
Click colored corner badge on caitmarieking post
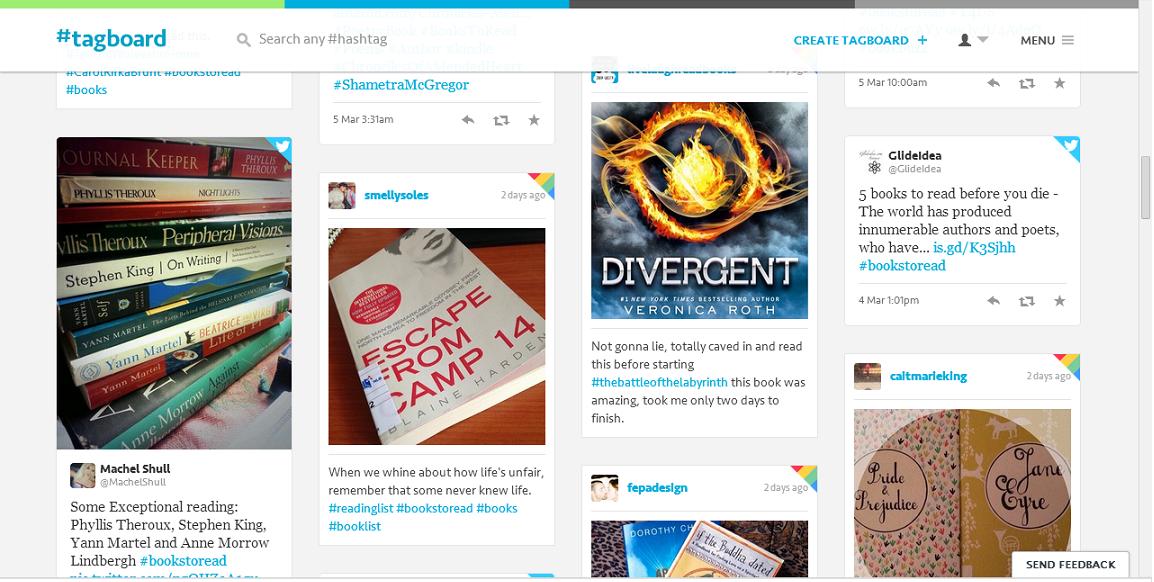1070,363
